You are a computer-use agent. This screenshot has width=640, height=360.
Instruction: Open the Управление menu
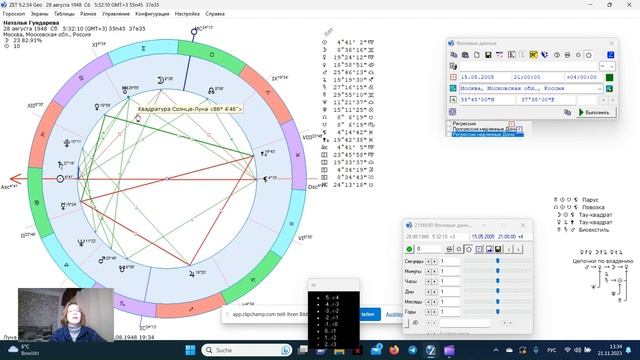tap(116, 14)
